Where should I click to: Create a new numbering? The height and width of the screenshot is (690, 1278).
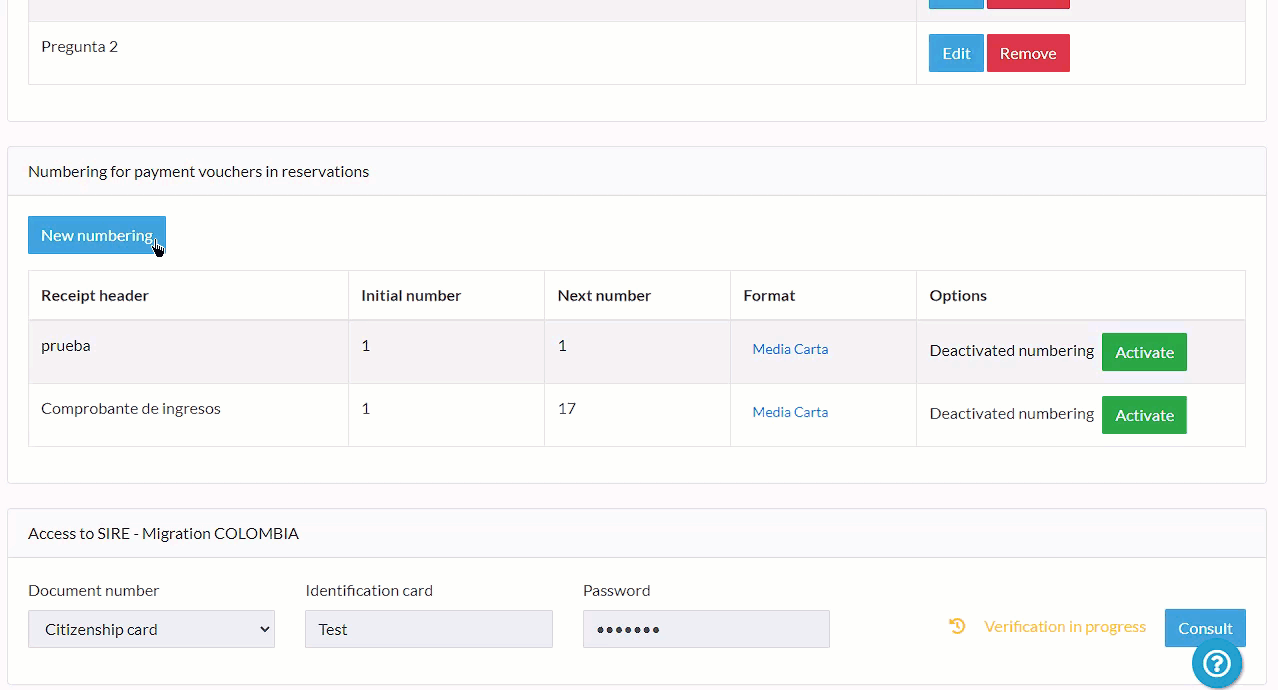pyautogui.click(x=96, y=236)
